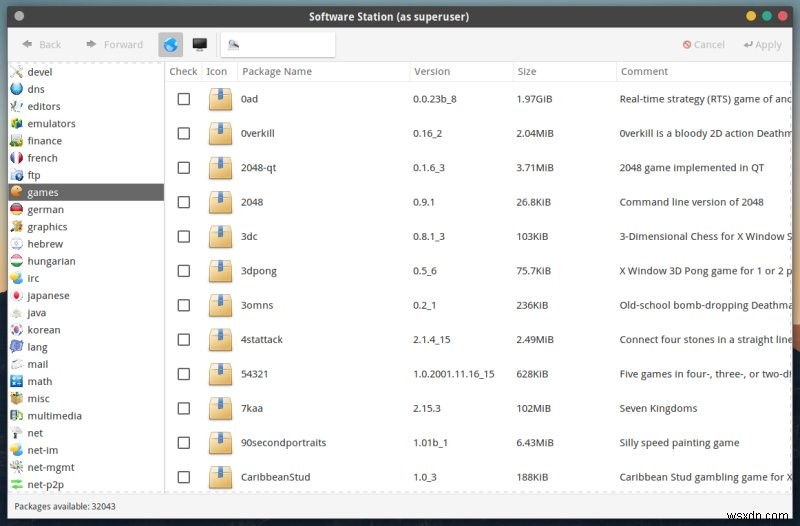This screenshot has width=800, height=526.
Task: Tick the 90secondportraits package checkbox
Action: pos(184,443)
